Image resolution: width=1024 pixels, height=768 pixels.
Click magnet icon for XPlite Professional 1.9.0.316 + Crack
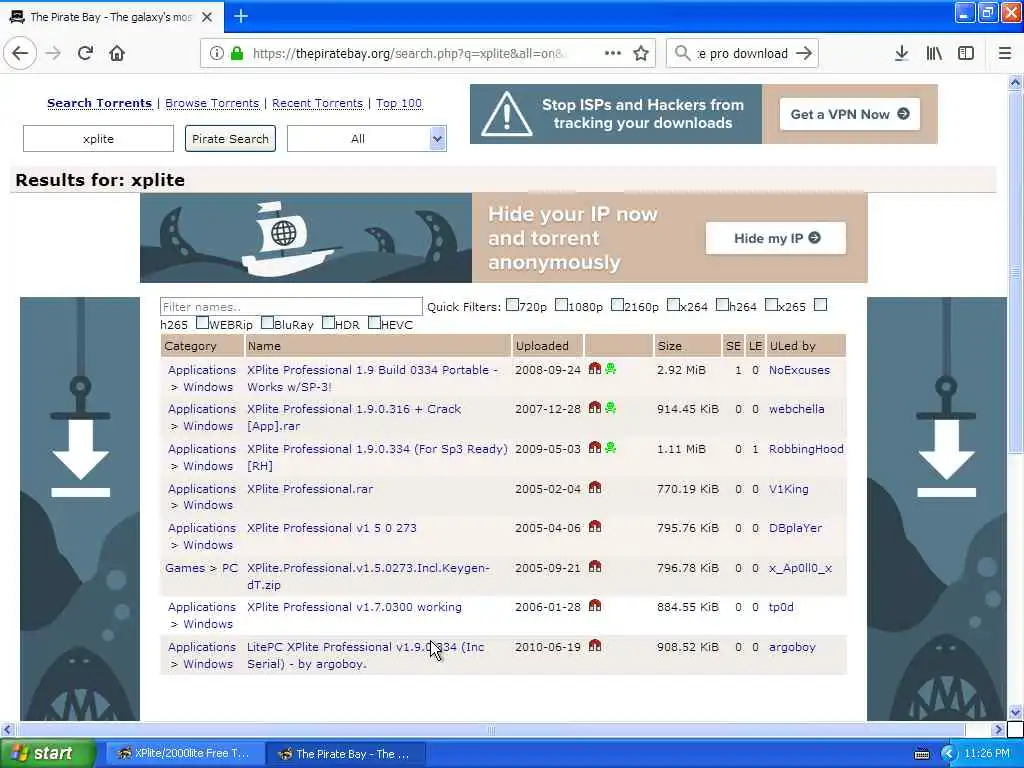coord(594,408)
